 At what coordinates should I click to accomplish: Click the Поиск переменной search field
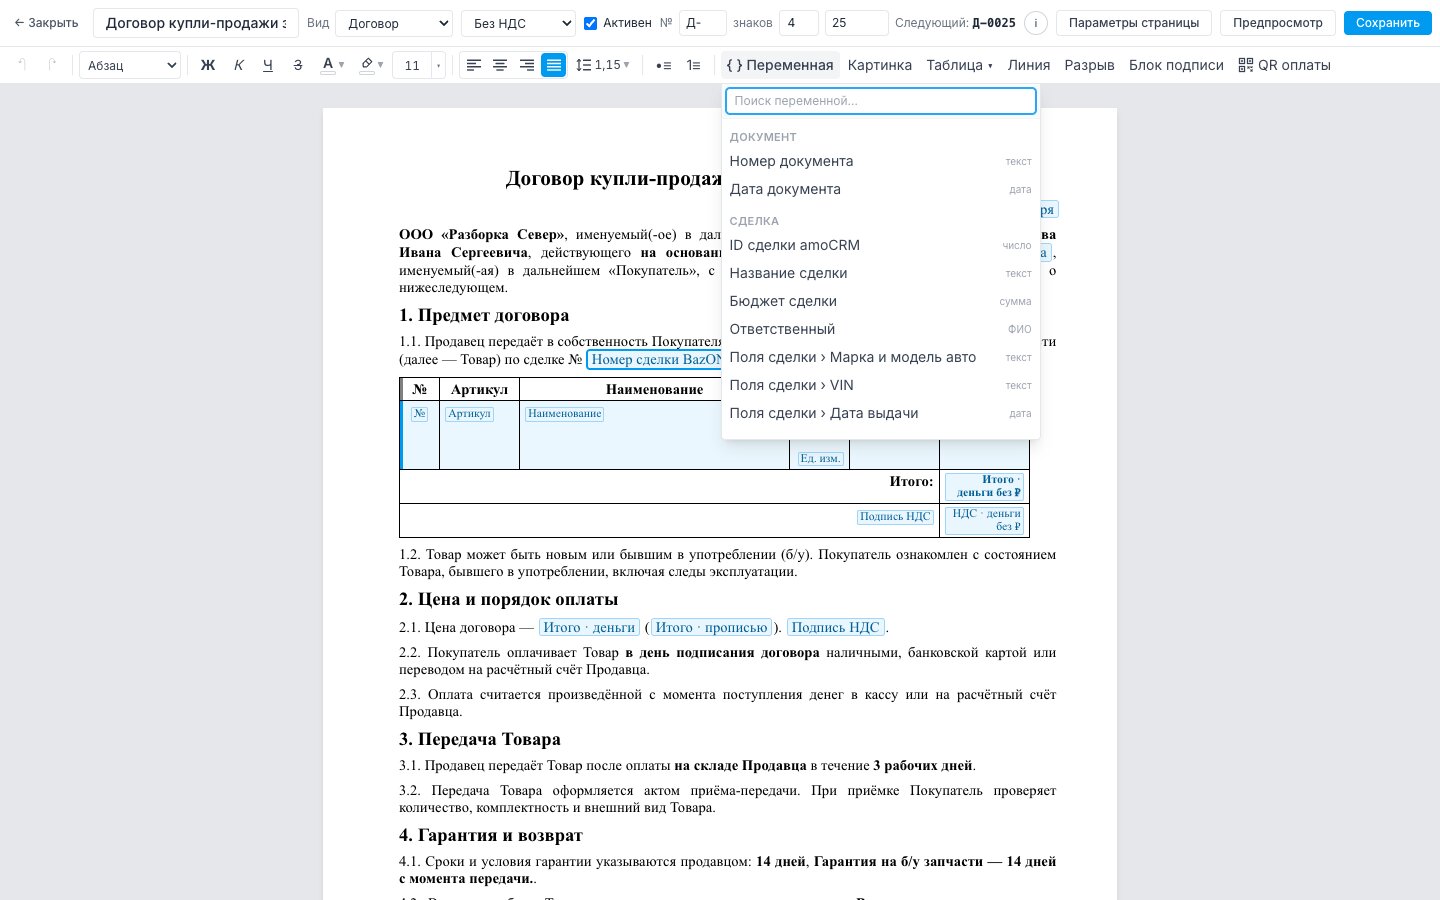(881, 101)
